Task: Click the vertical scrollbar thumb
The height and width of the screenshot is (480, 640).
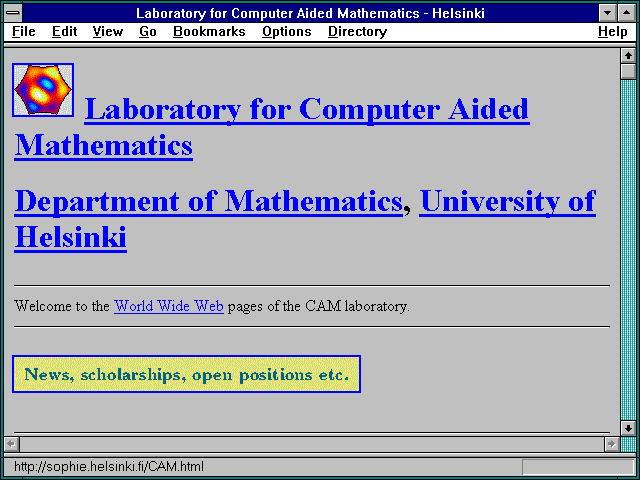Action: pyautogui.click(x=628, y=71)
